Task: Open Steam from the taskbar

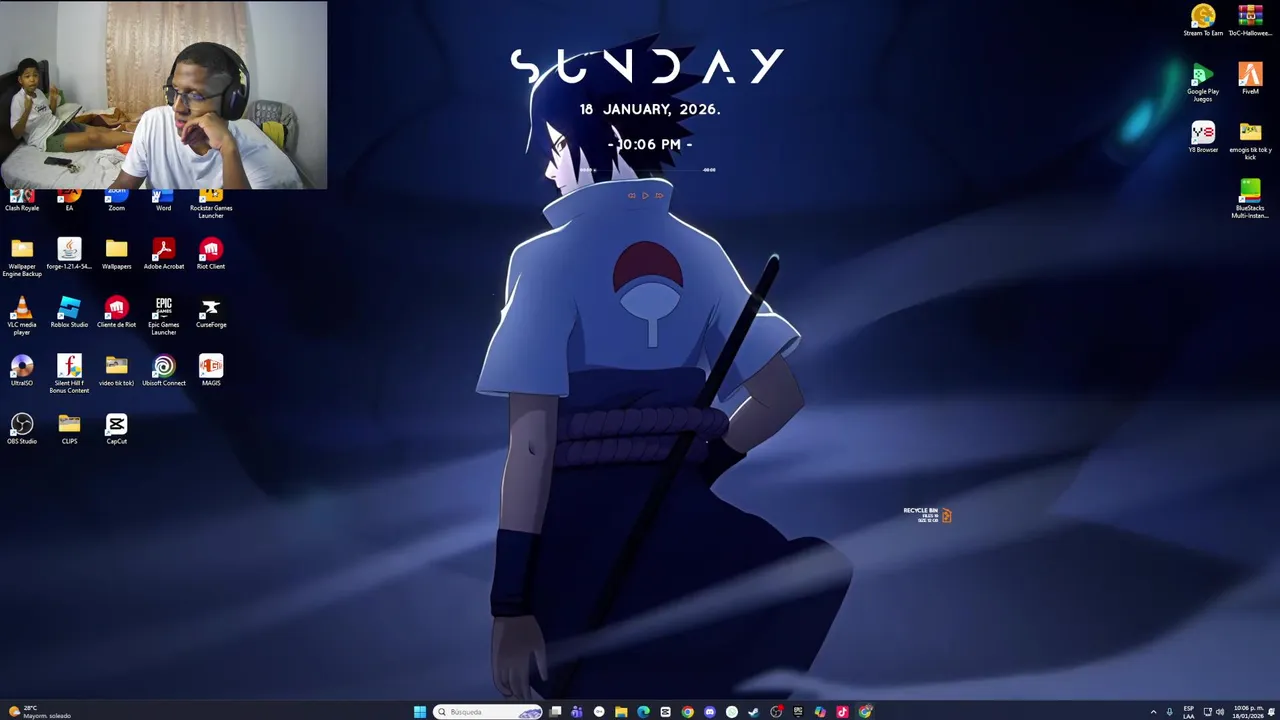Action: 753,712
